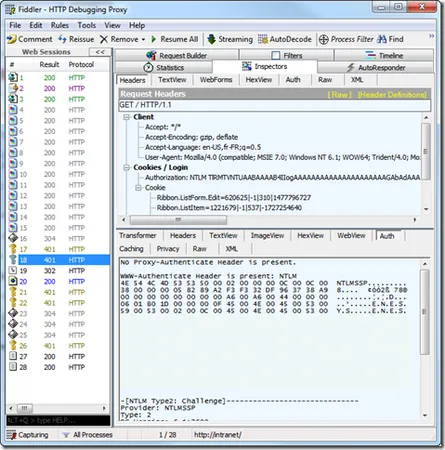The width and height of the screenshot is (445, 450).
Task: Click the QuickExec command box
Action: pyautogui.click(x=58, y=421)
